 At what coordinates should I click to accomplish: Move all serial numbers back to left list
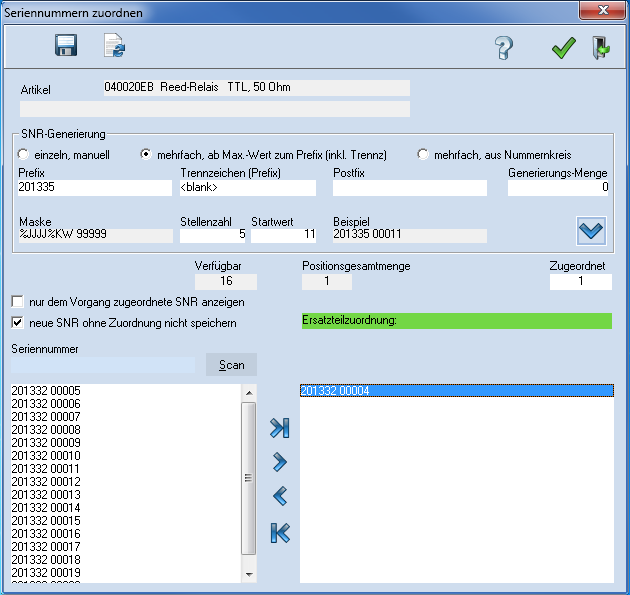coord(280,533)
